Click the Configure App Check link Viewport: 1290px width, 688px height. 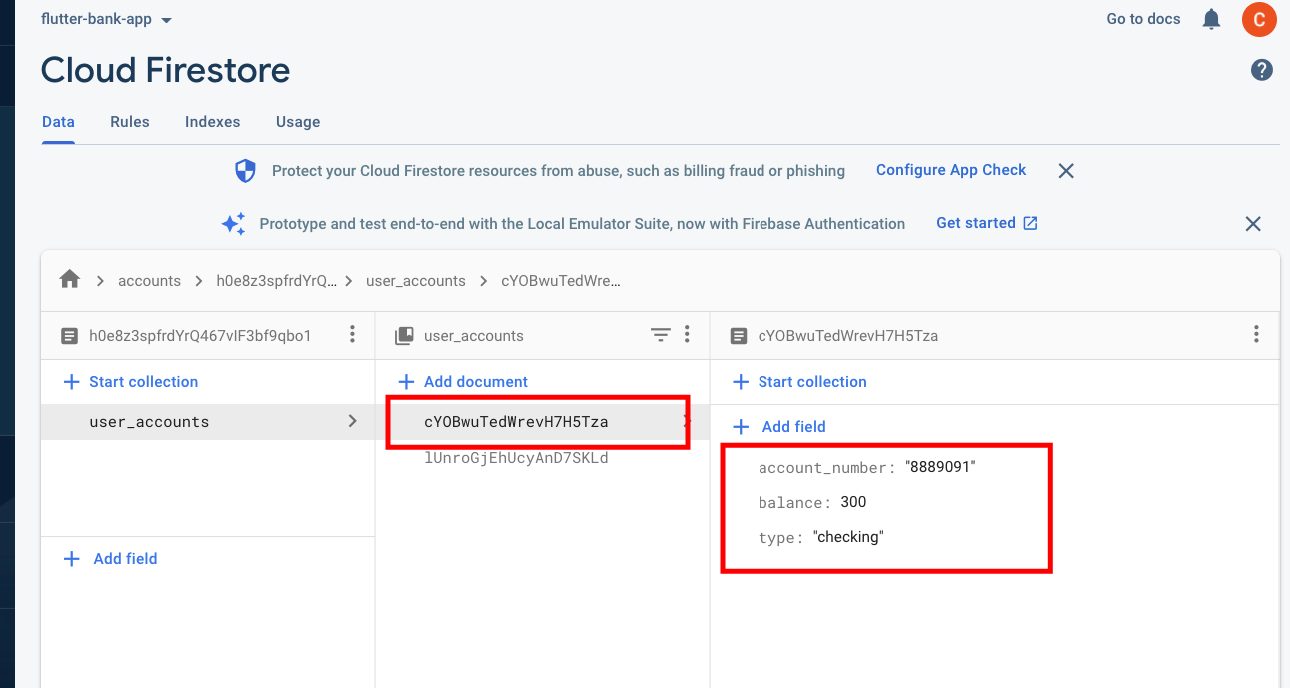(x=951, y=170)
